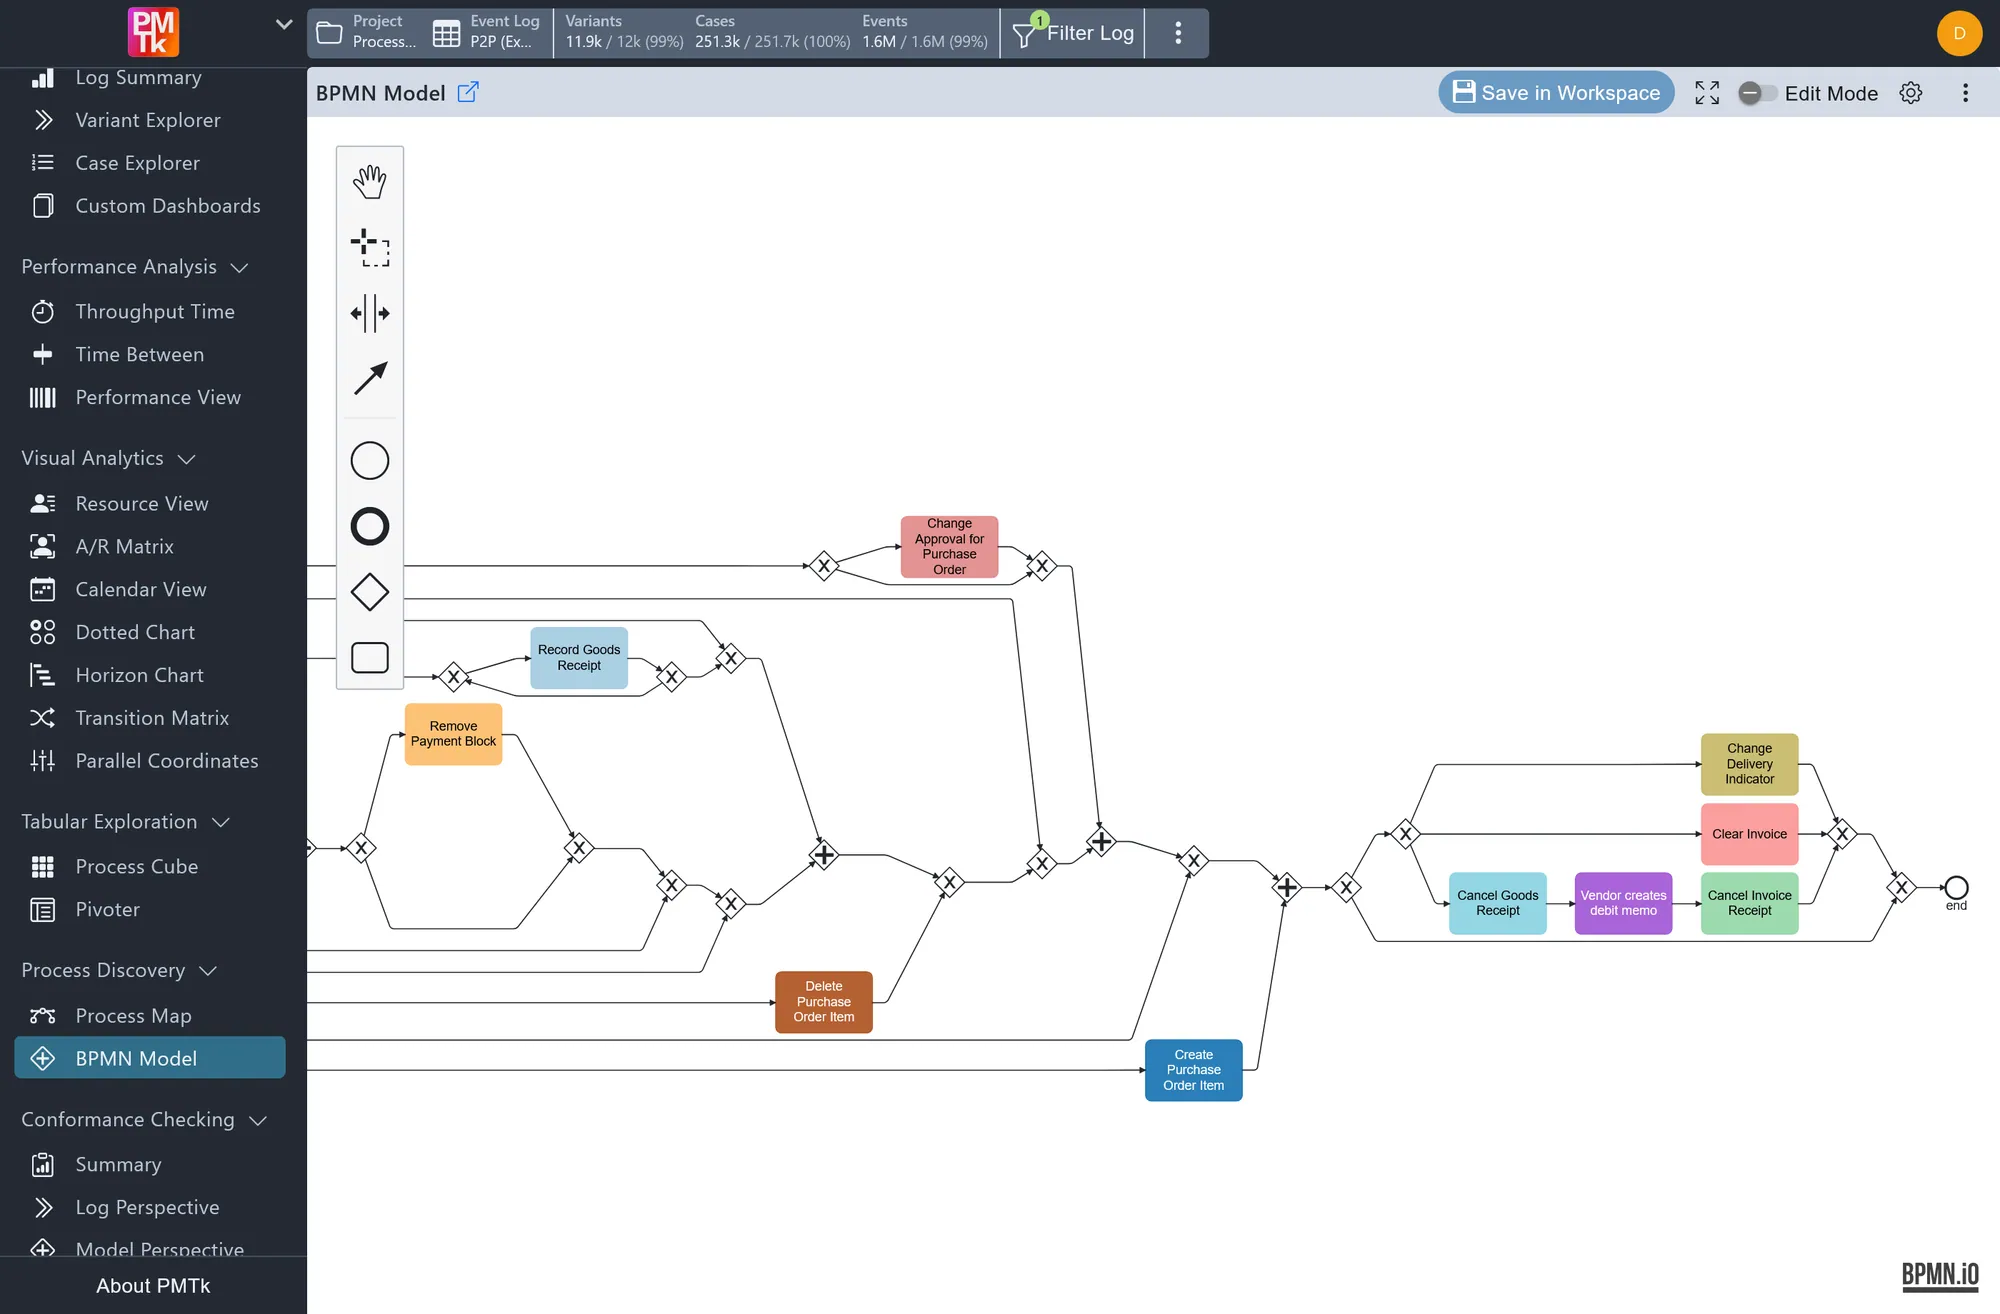
Task: Select the Clear Invoice task
Action: (1750, 834)
